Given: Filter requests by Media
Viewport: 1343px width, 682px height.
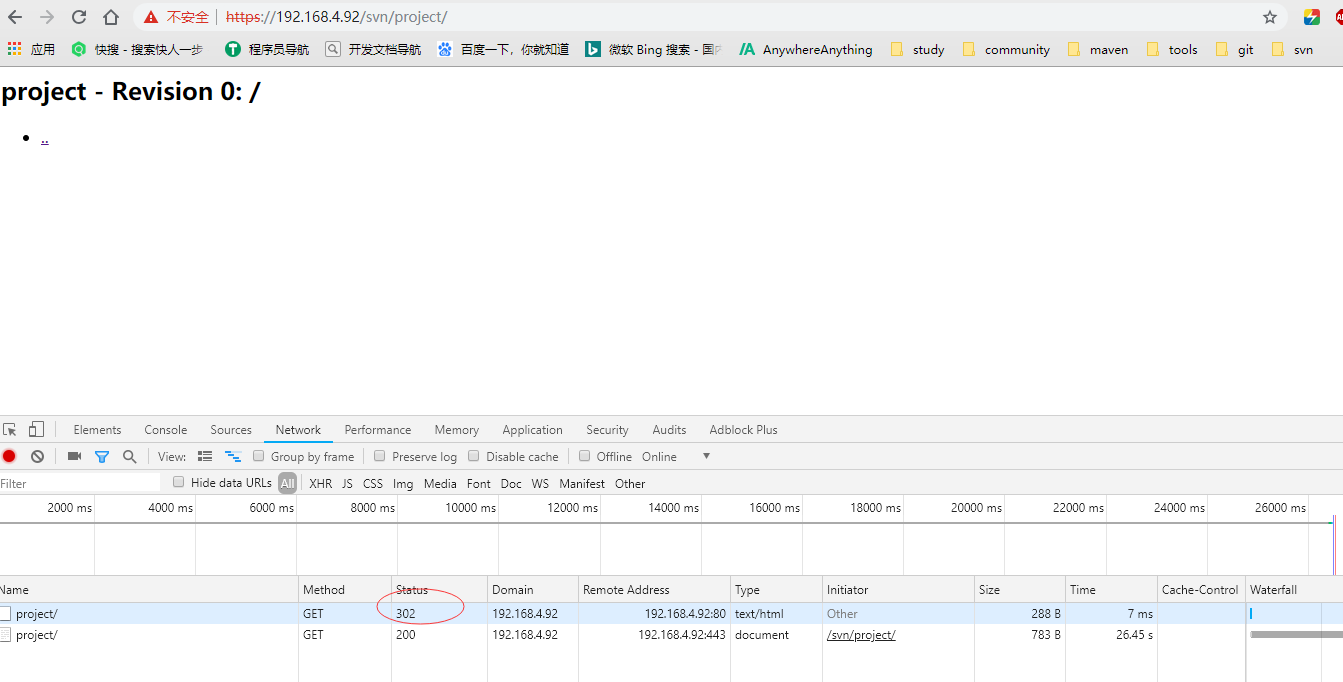Looking at the screenshot, I should [x=440, y=483].
